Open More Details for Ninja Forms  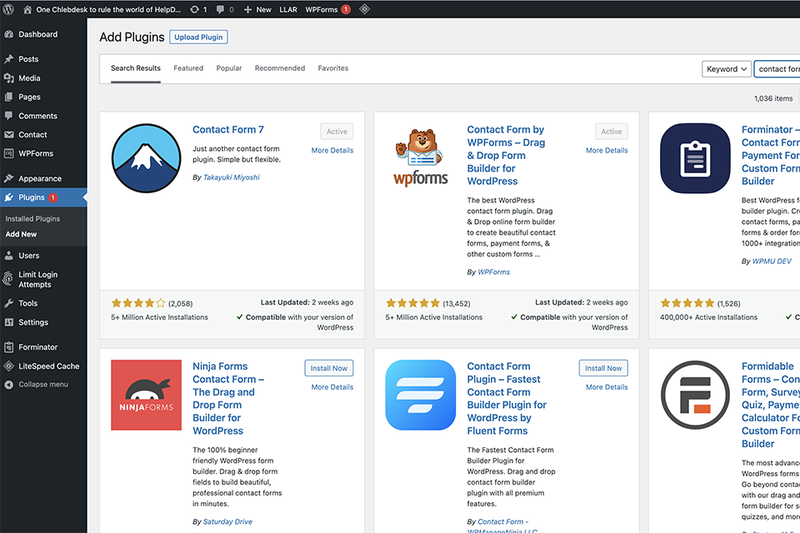coord(332,387)
